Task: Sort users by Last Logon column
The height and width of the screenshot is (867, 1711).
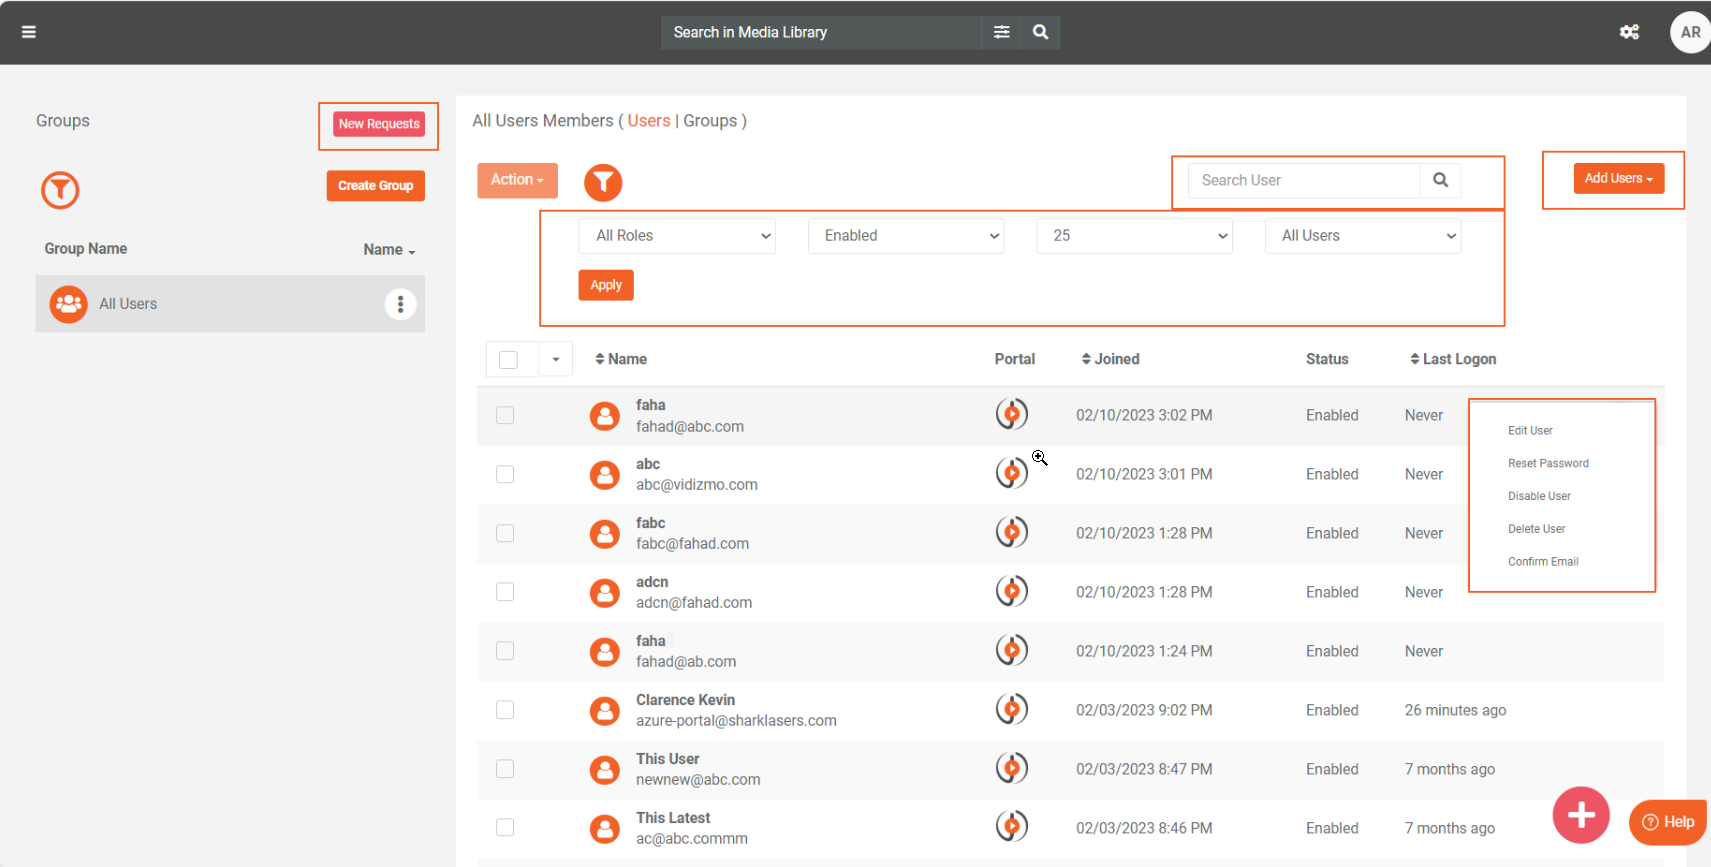Action: [1453, 359]
